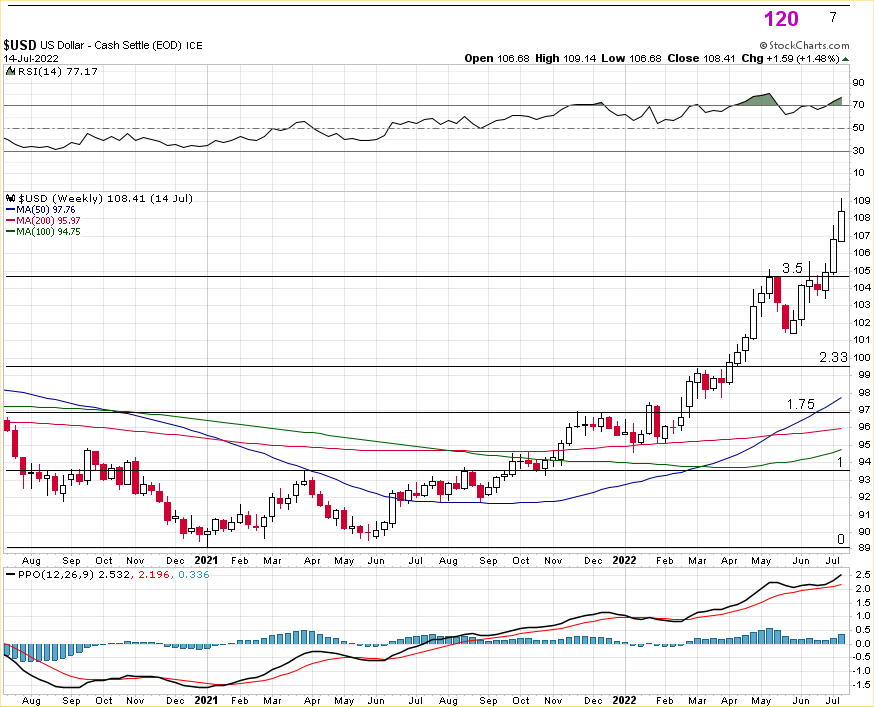Viewport: 874px width, 707px height.
Task: Click the MA(200) 95.97 legend text
Action: tap(48, 221)
